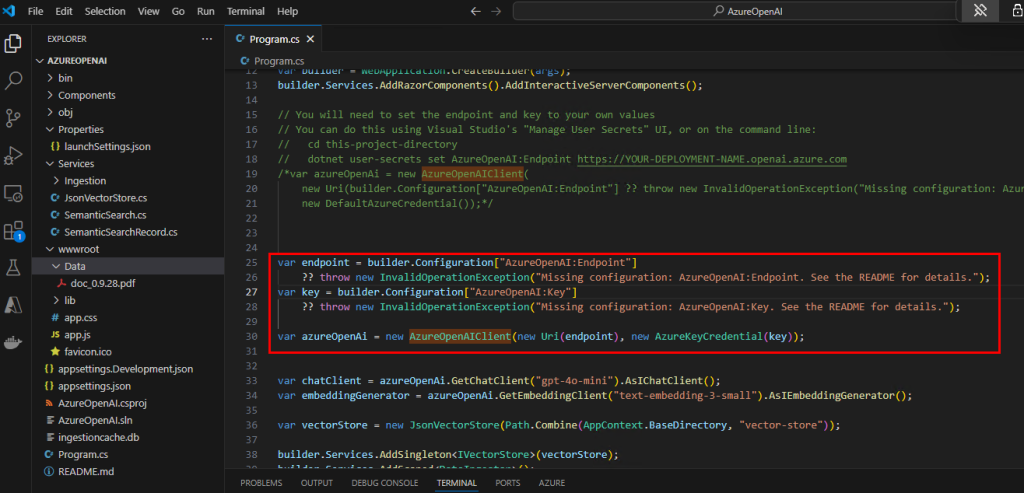Image resolution: width=1024 pixels, height=493 pixels.
Task: Switch to OUTPUT panel tab
Action: point(317,483)
